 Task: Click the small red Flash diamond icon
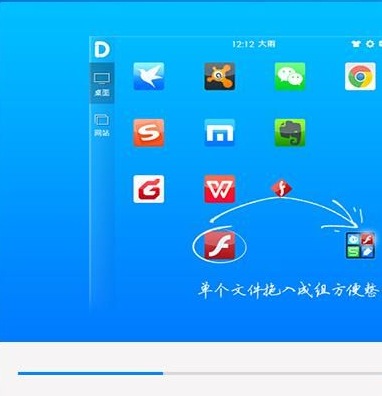click(x=282, y=189)
